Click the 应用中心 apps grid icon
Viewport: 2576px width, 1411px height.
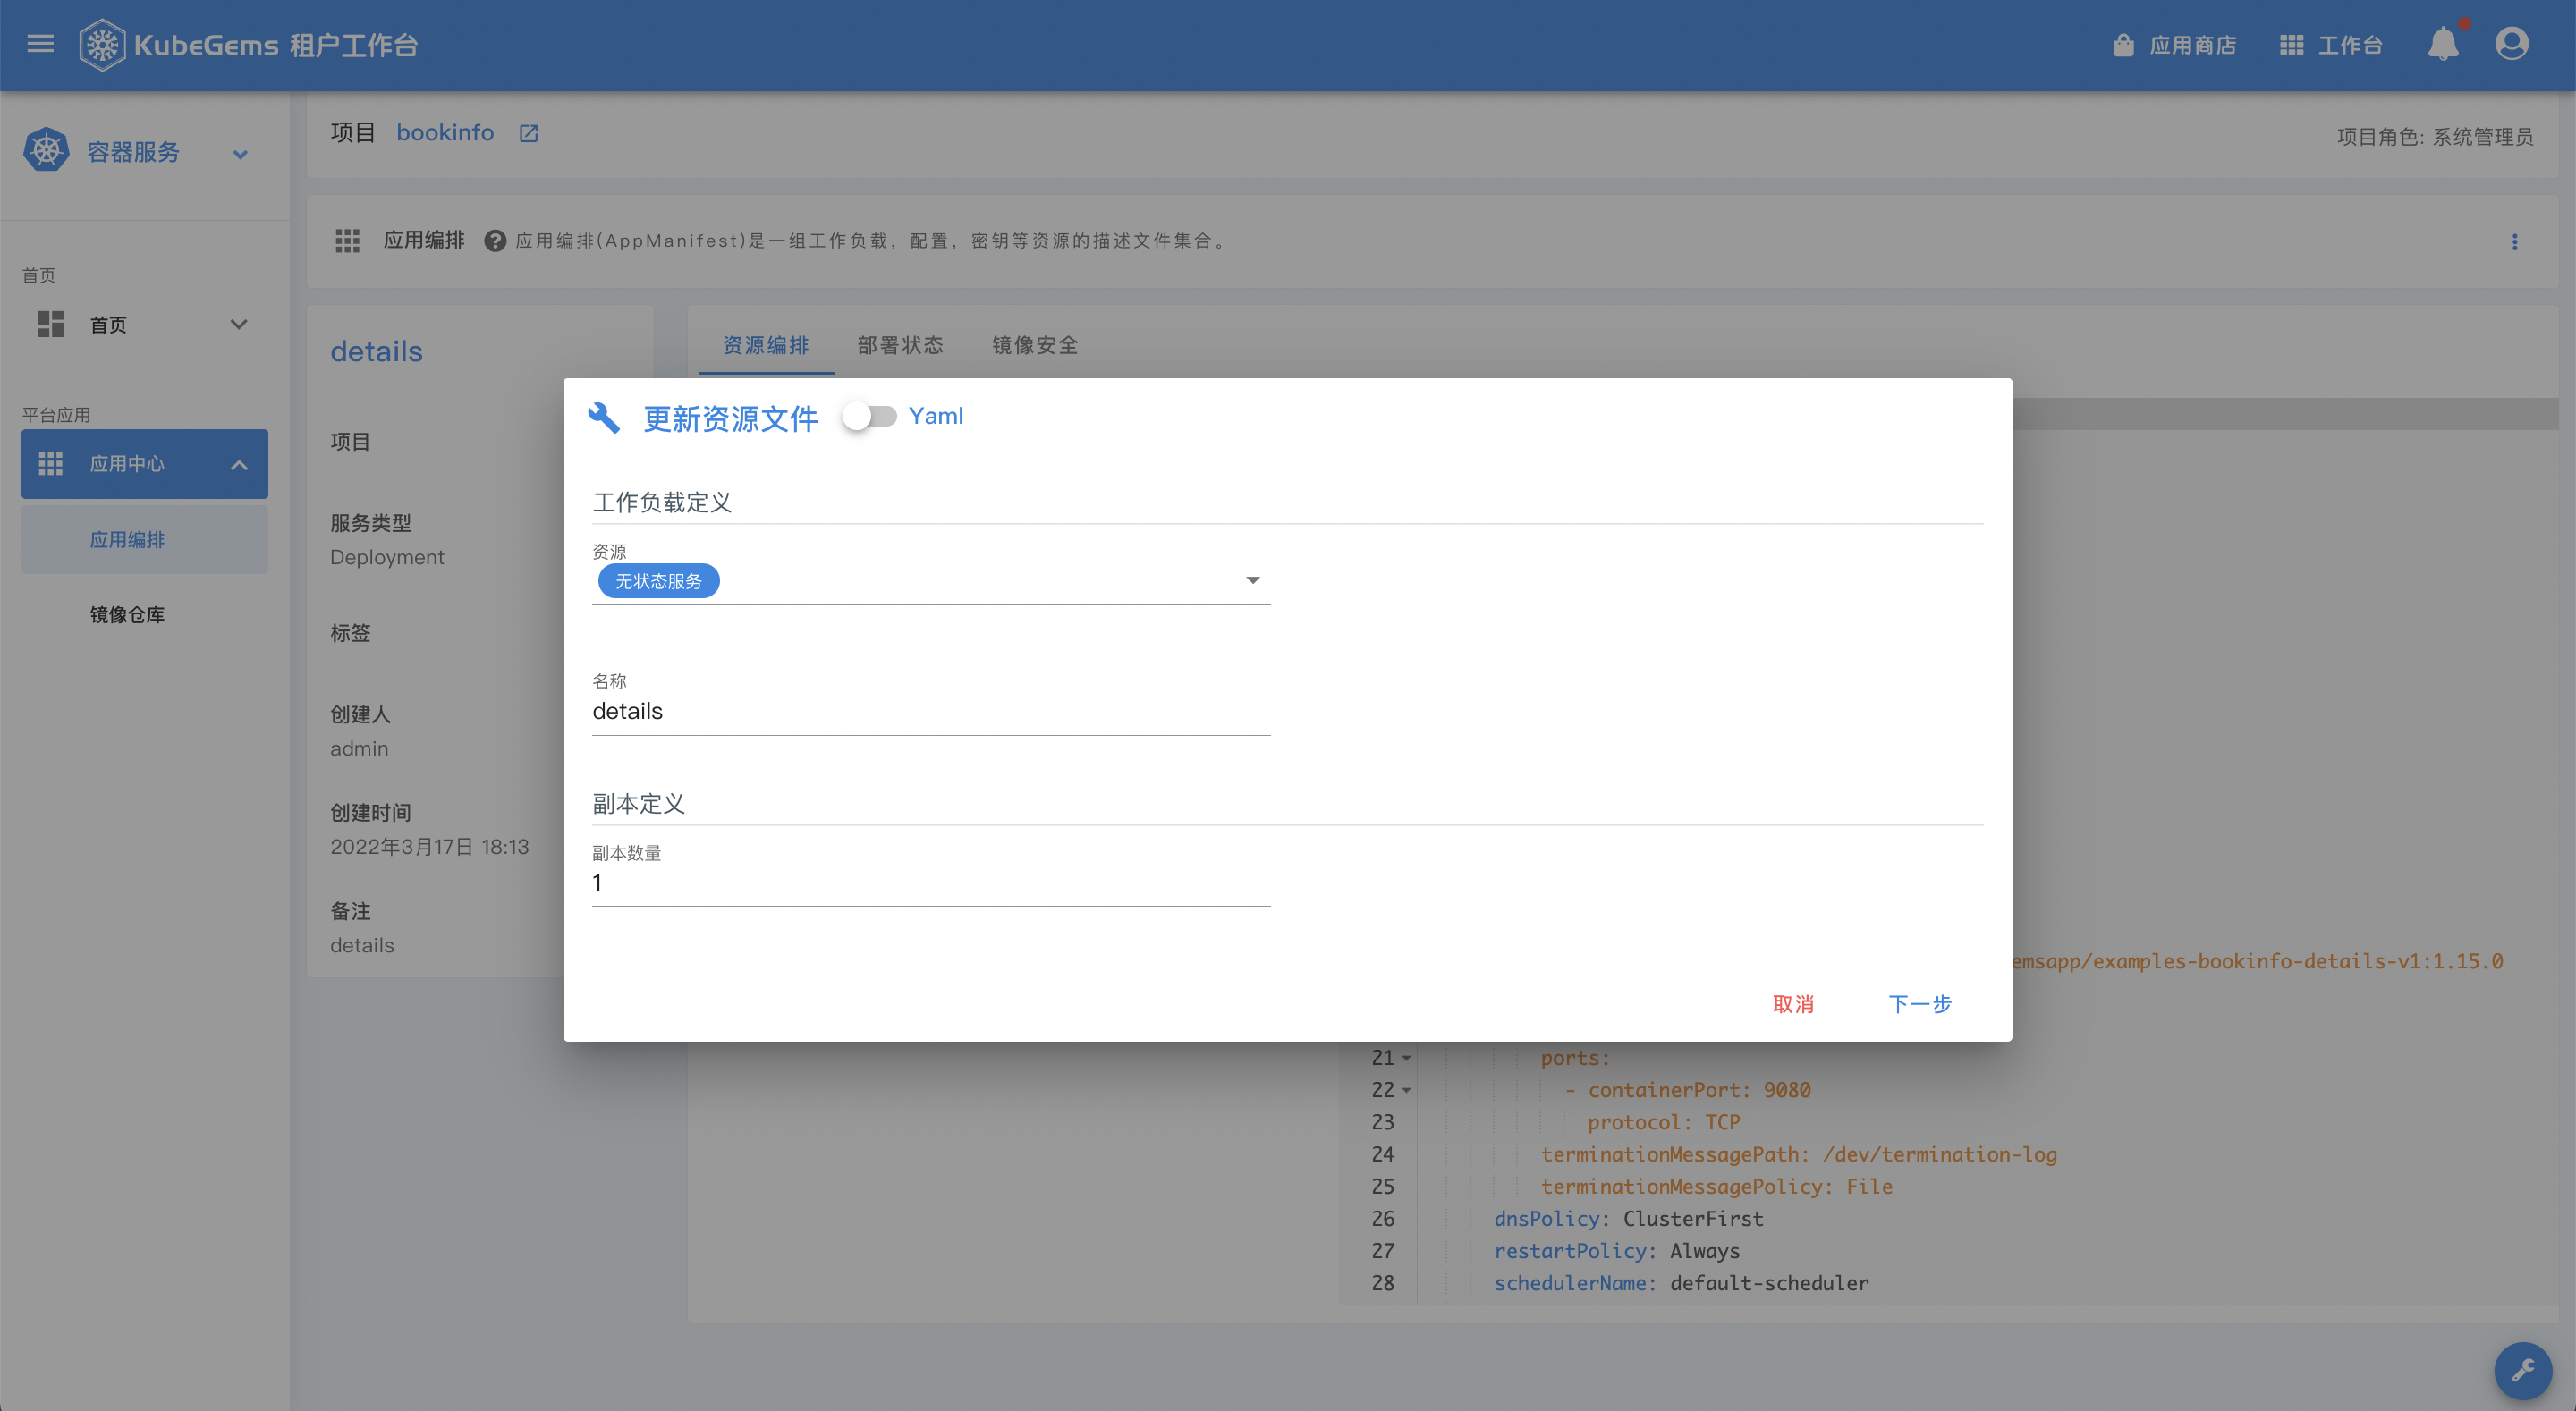50,463
